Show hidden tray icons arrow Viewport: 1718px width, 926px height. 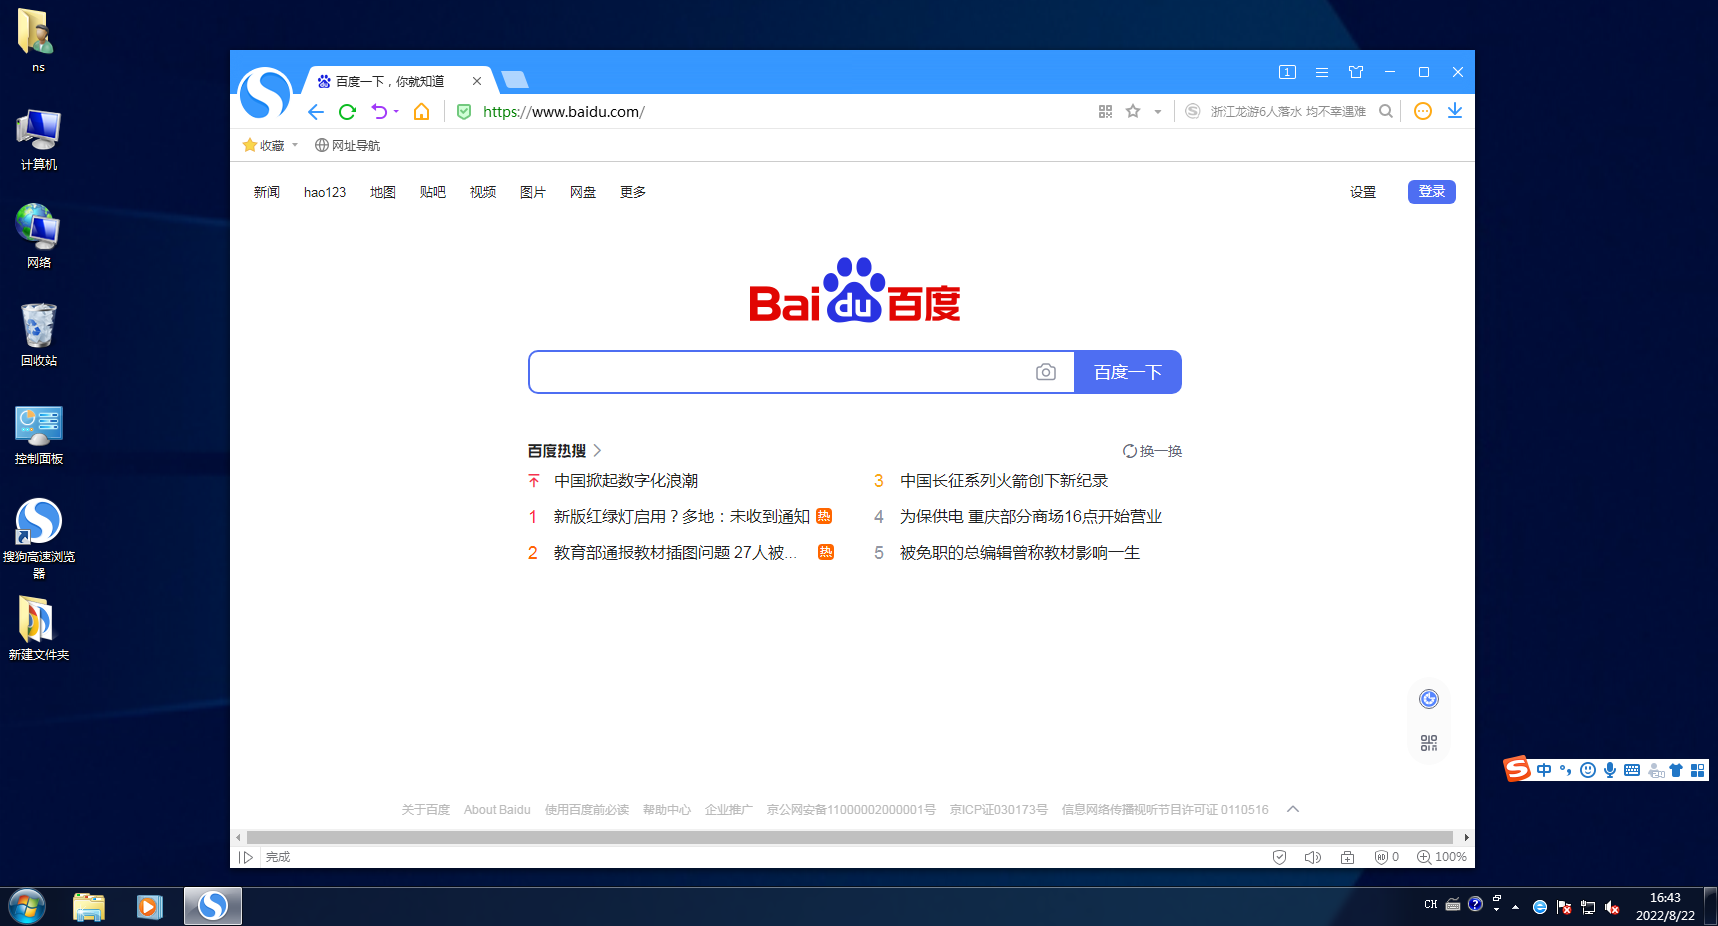[1516, 907]
